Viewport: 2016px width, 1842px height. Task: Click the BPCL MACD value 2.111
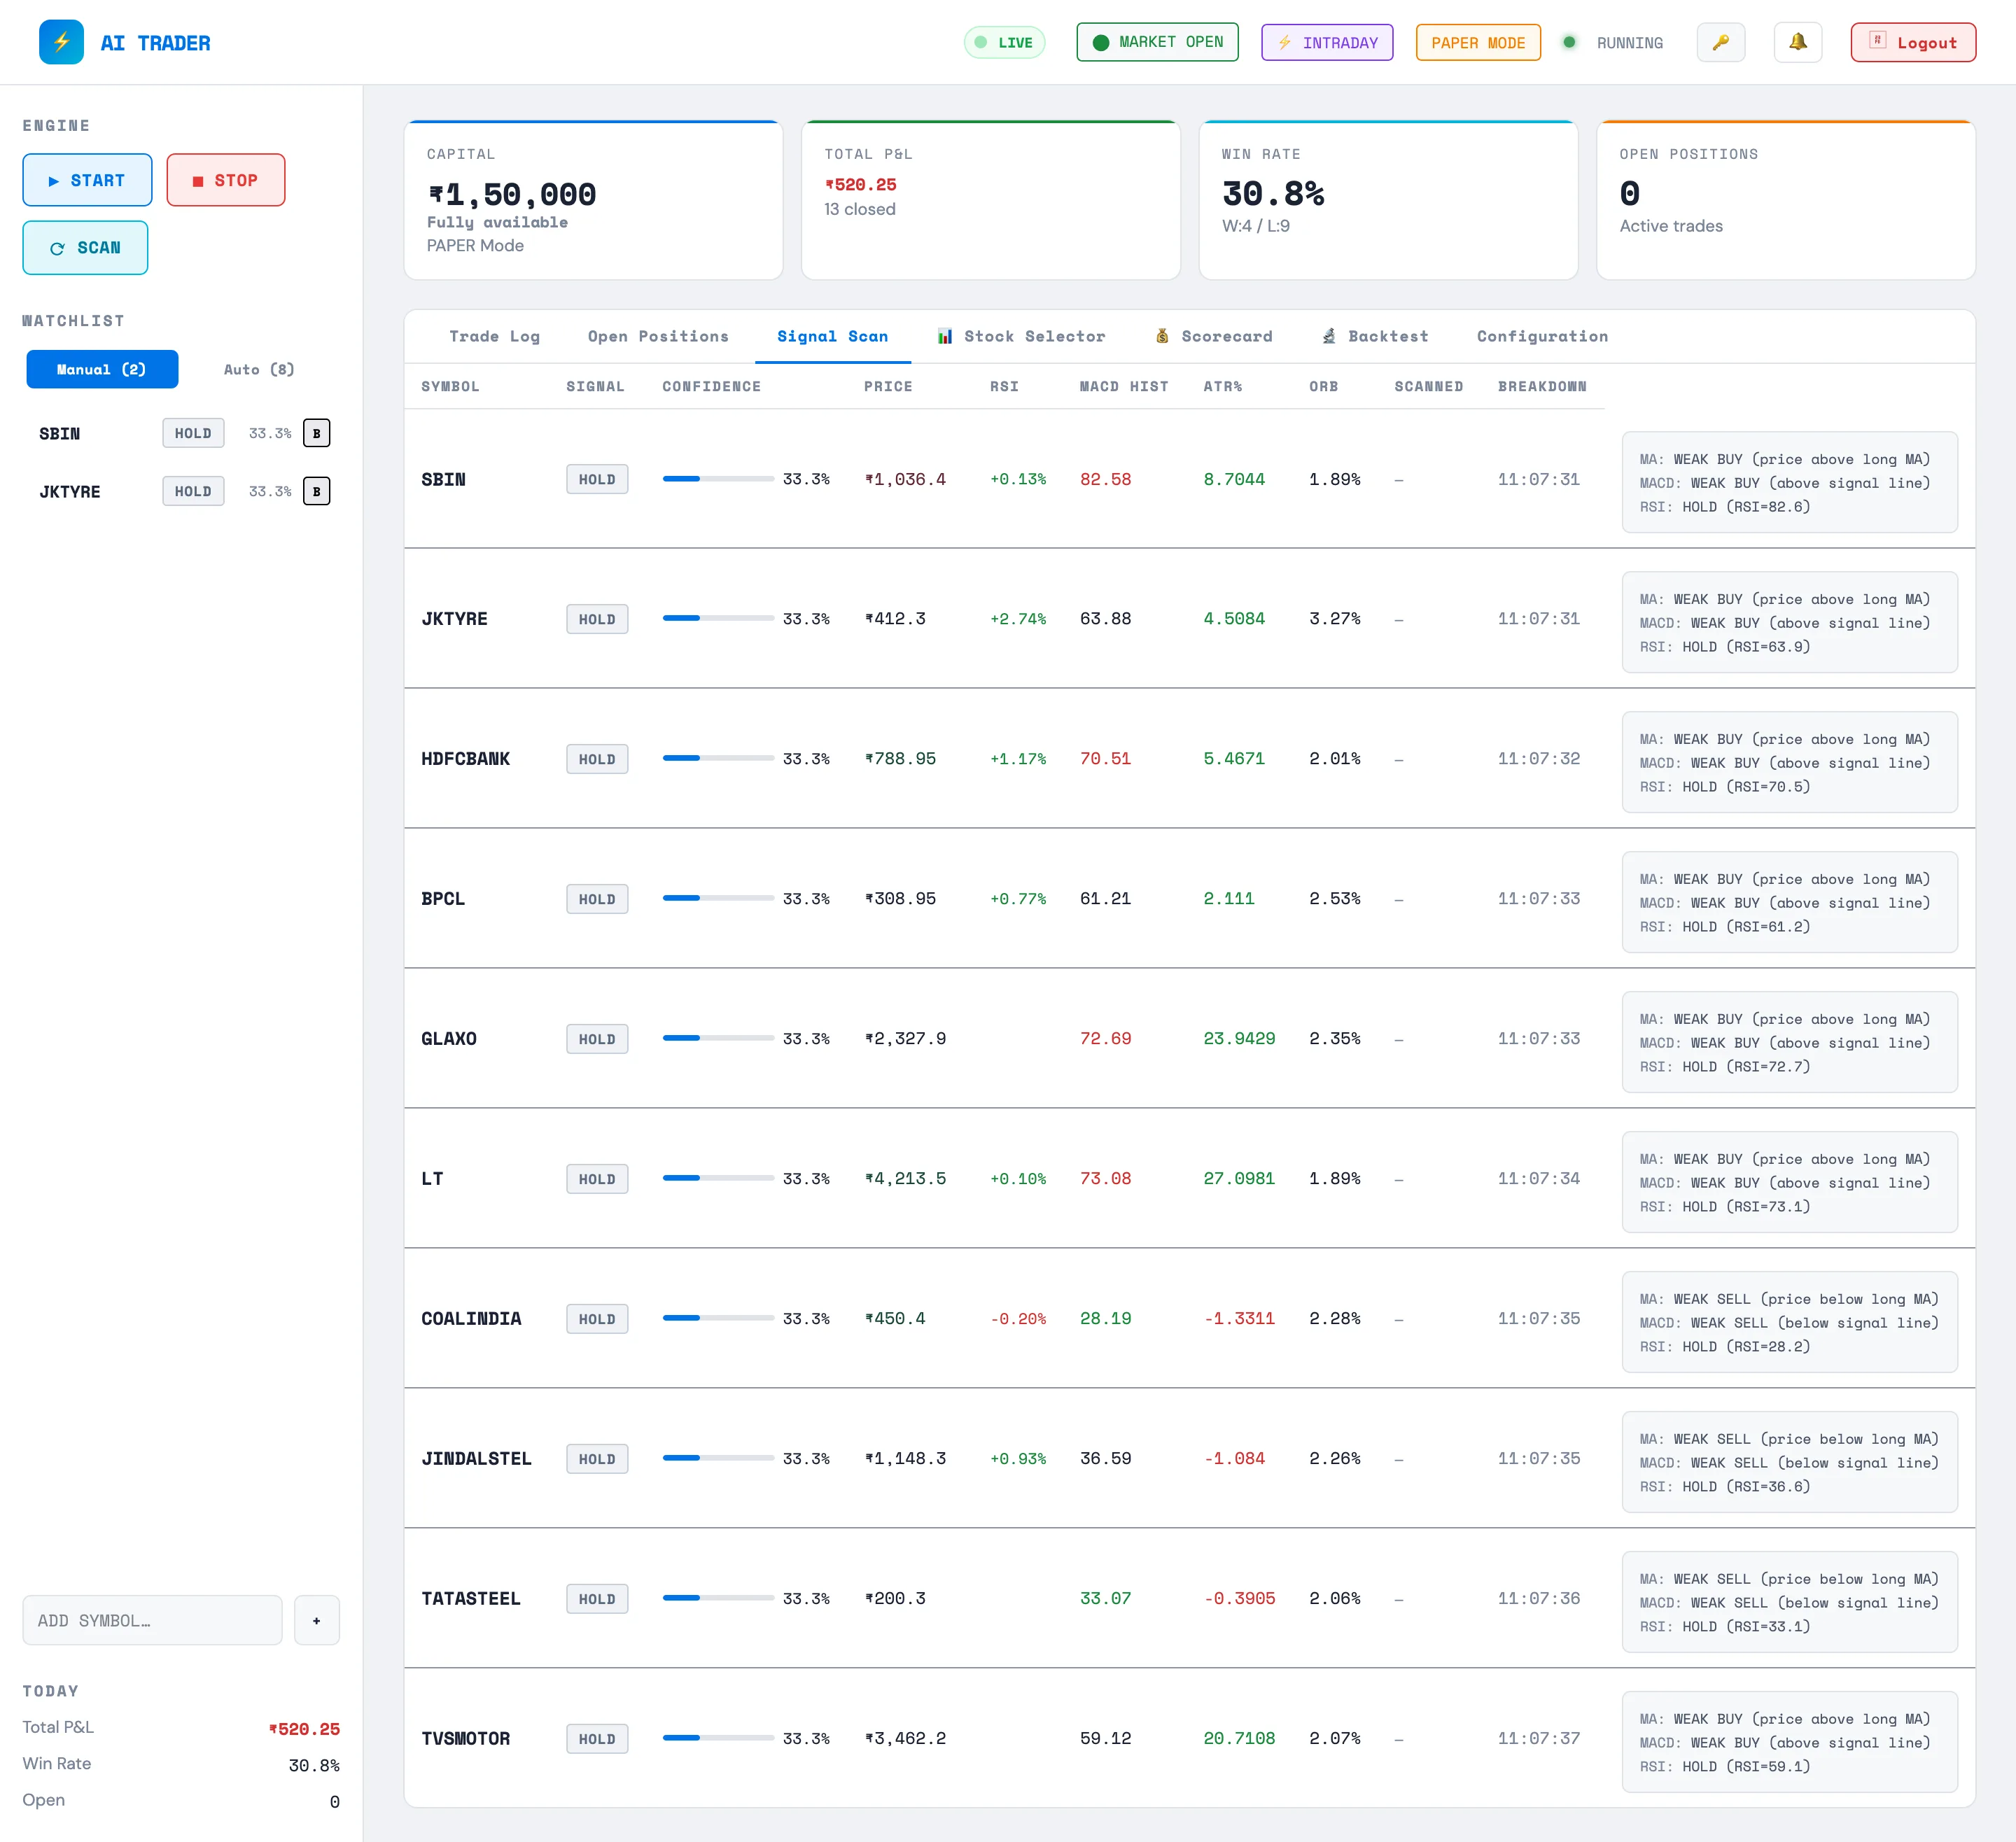[x=1228, y=898]
